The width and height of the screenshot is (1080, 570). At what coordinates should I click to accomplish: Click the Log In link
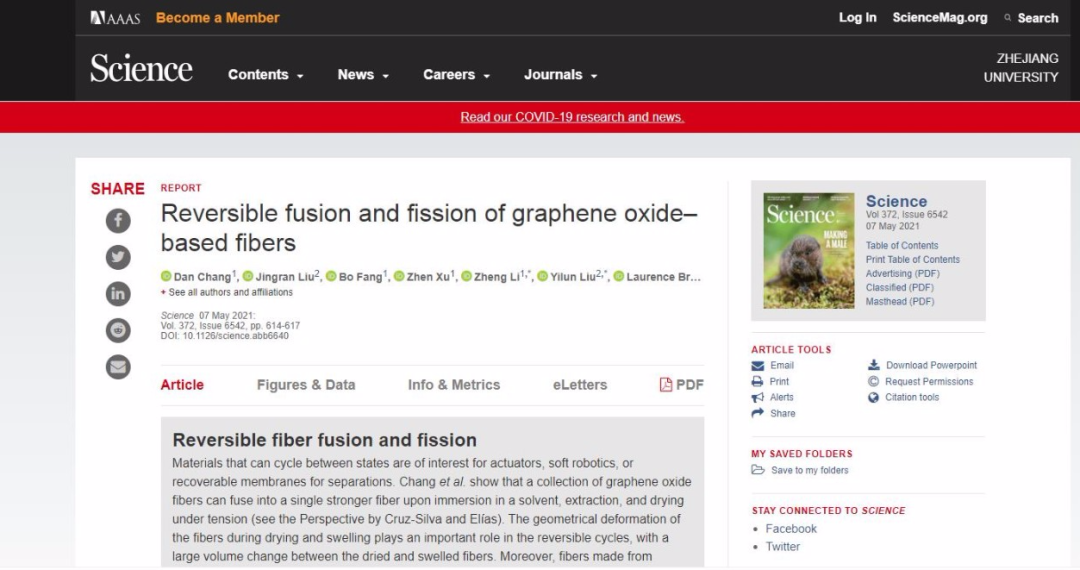[x=858, y=18]
